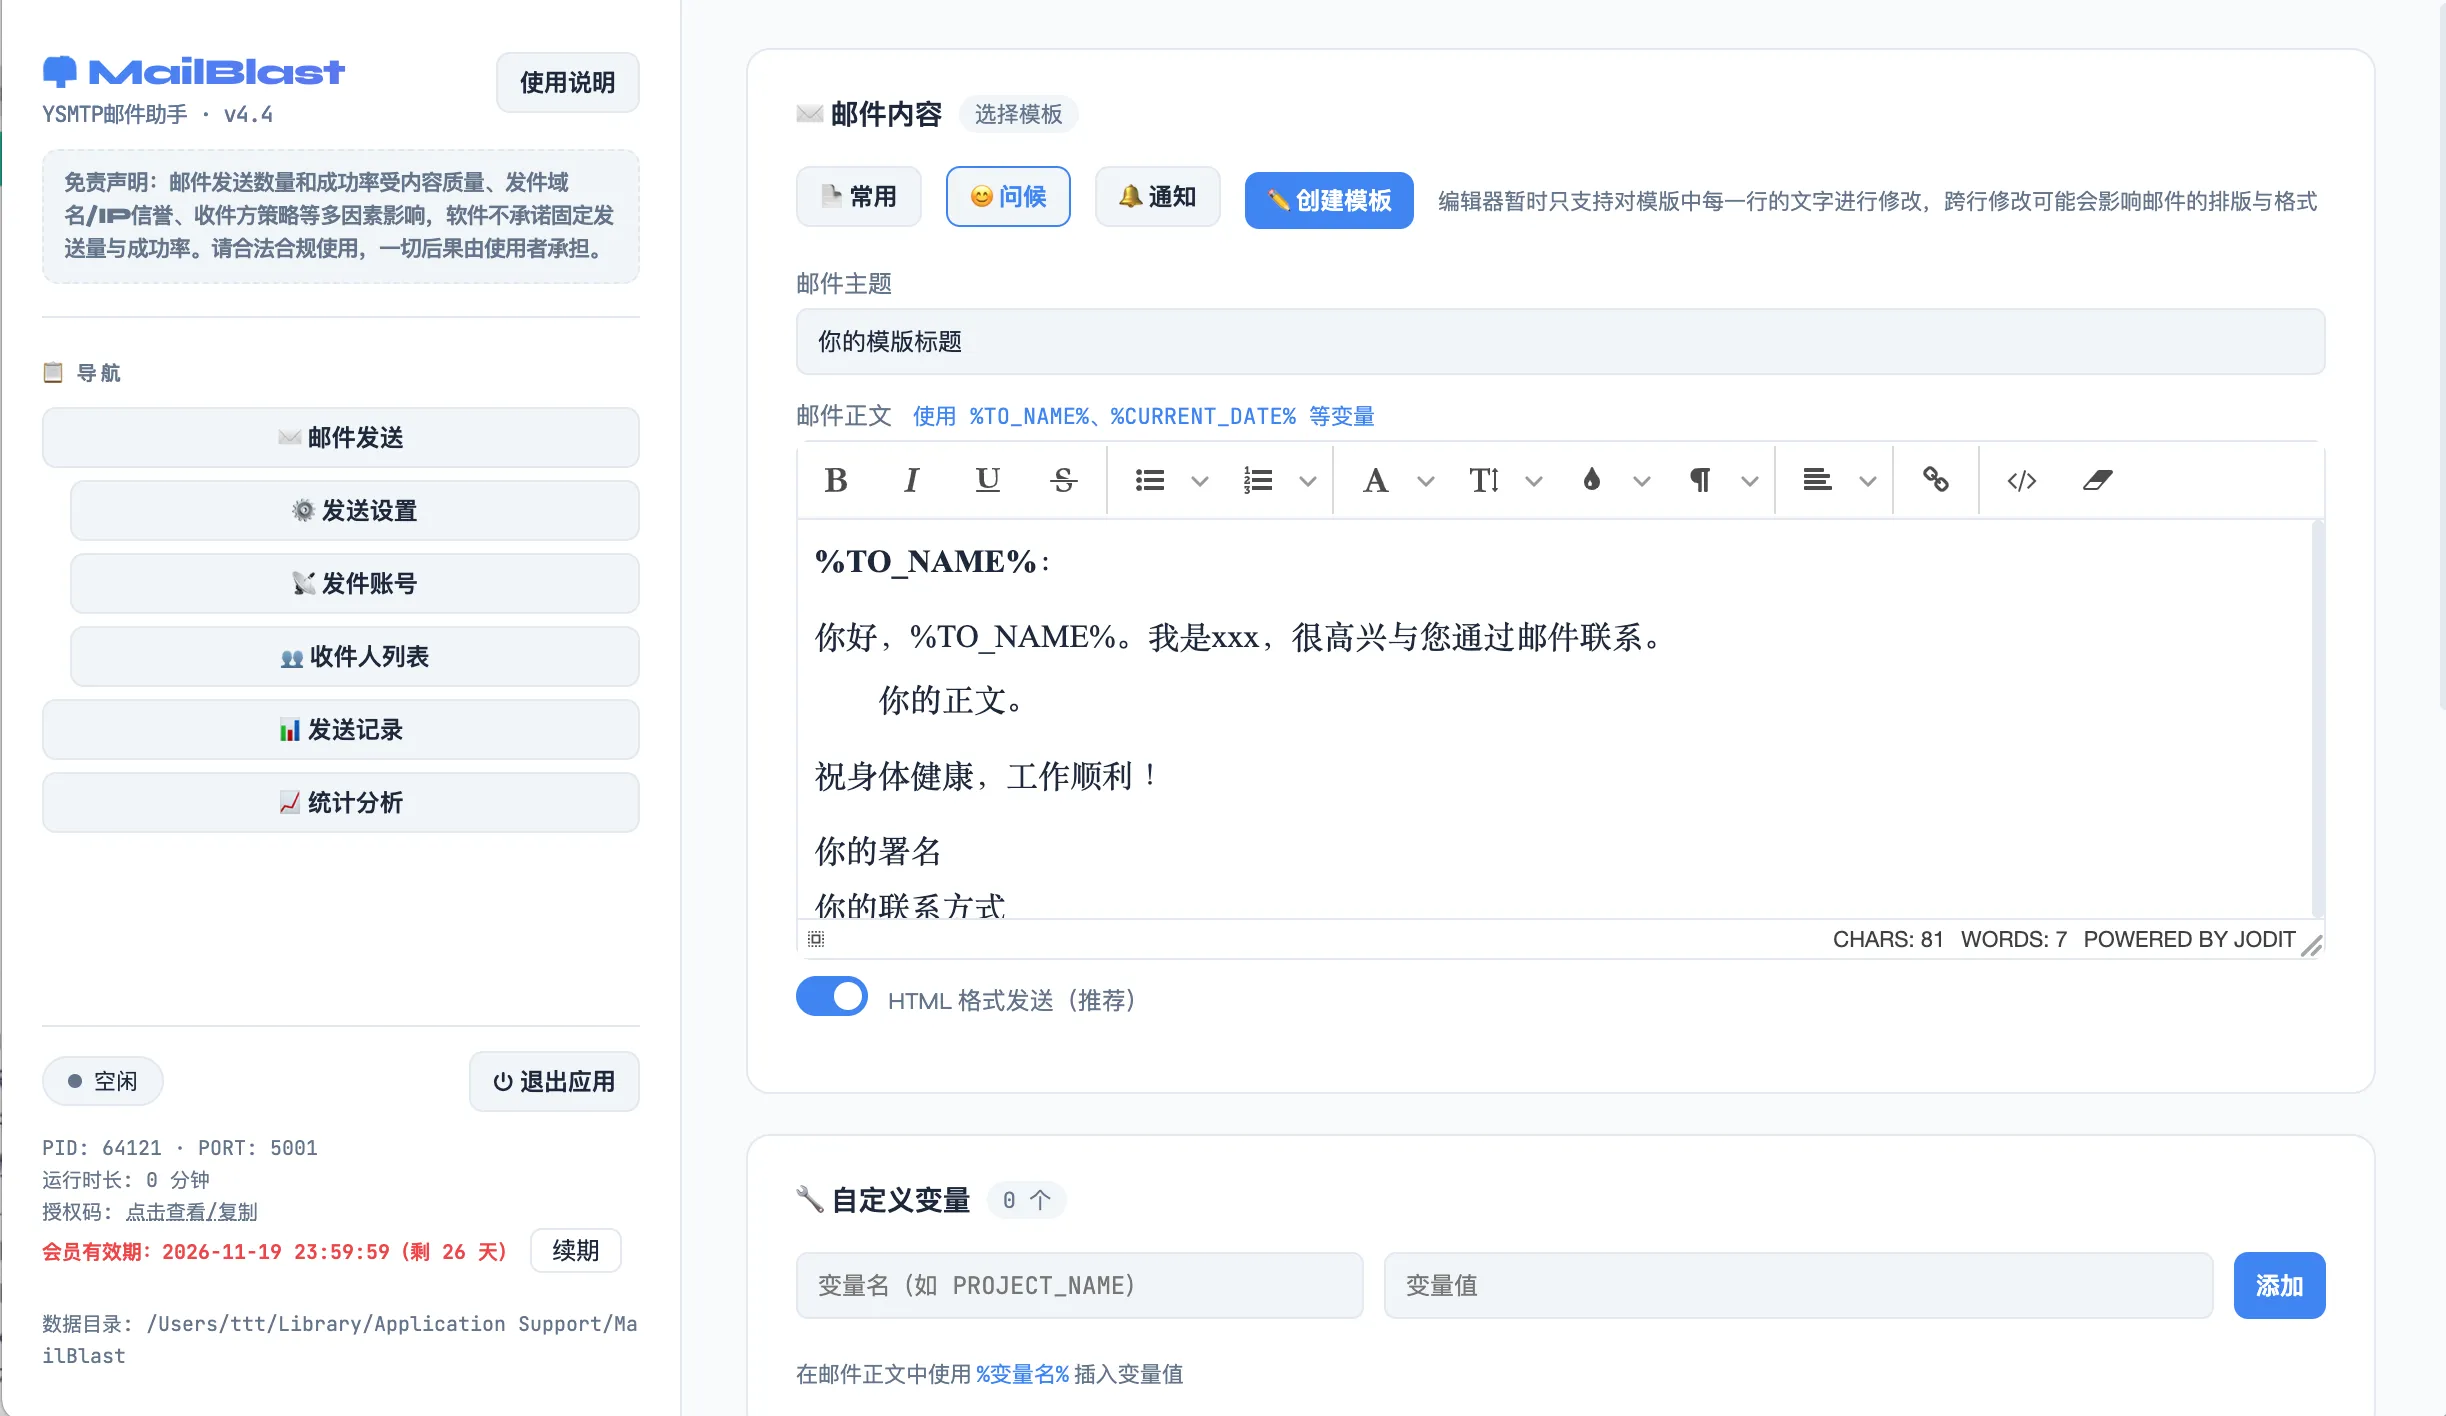This screenshot has height=1416, width=2446.
Task: View 发送记录 in the sidebar
Action: (341, 730)
